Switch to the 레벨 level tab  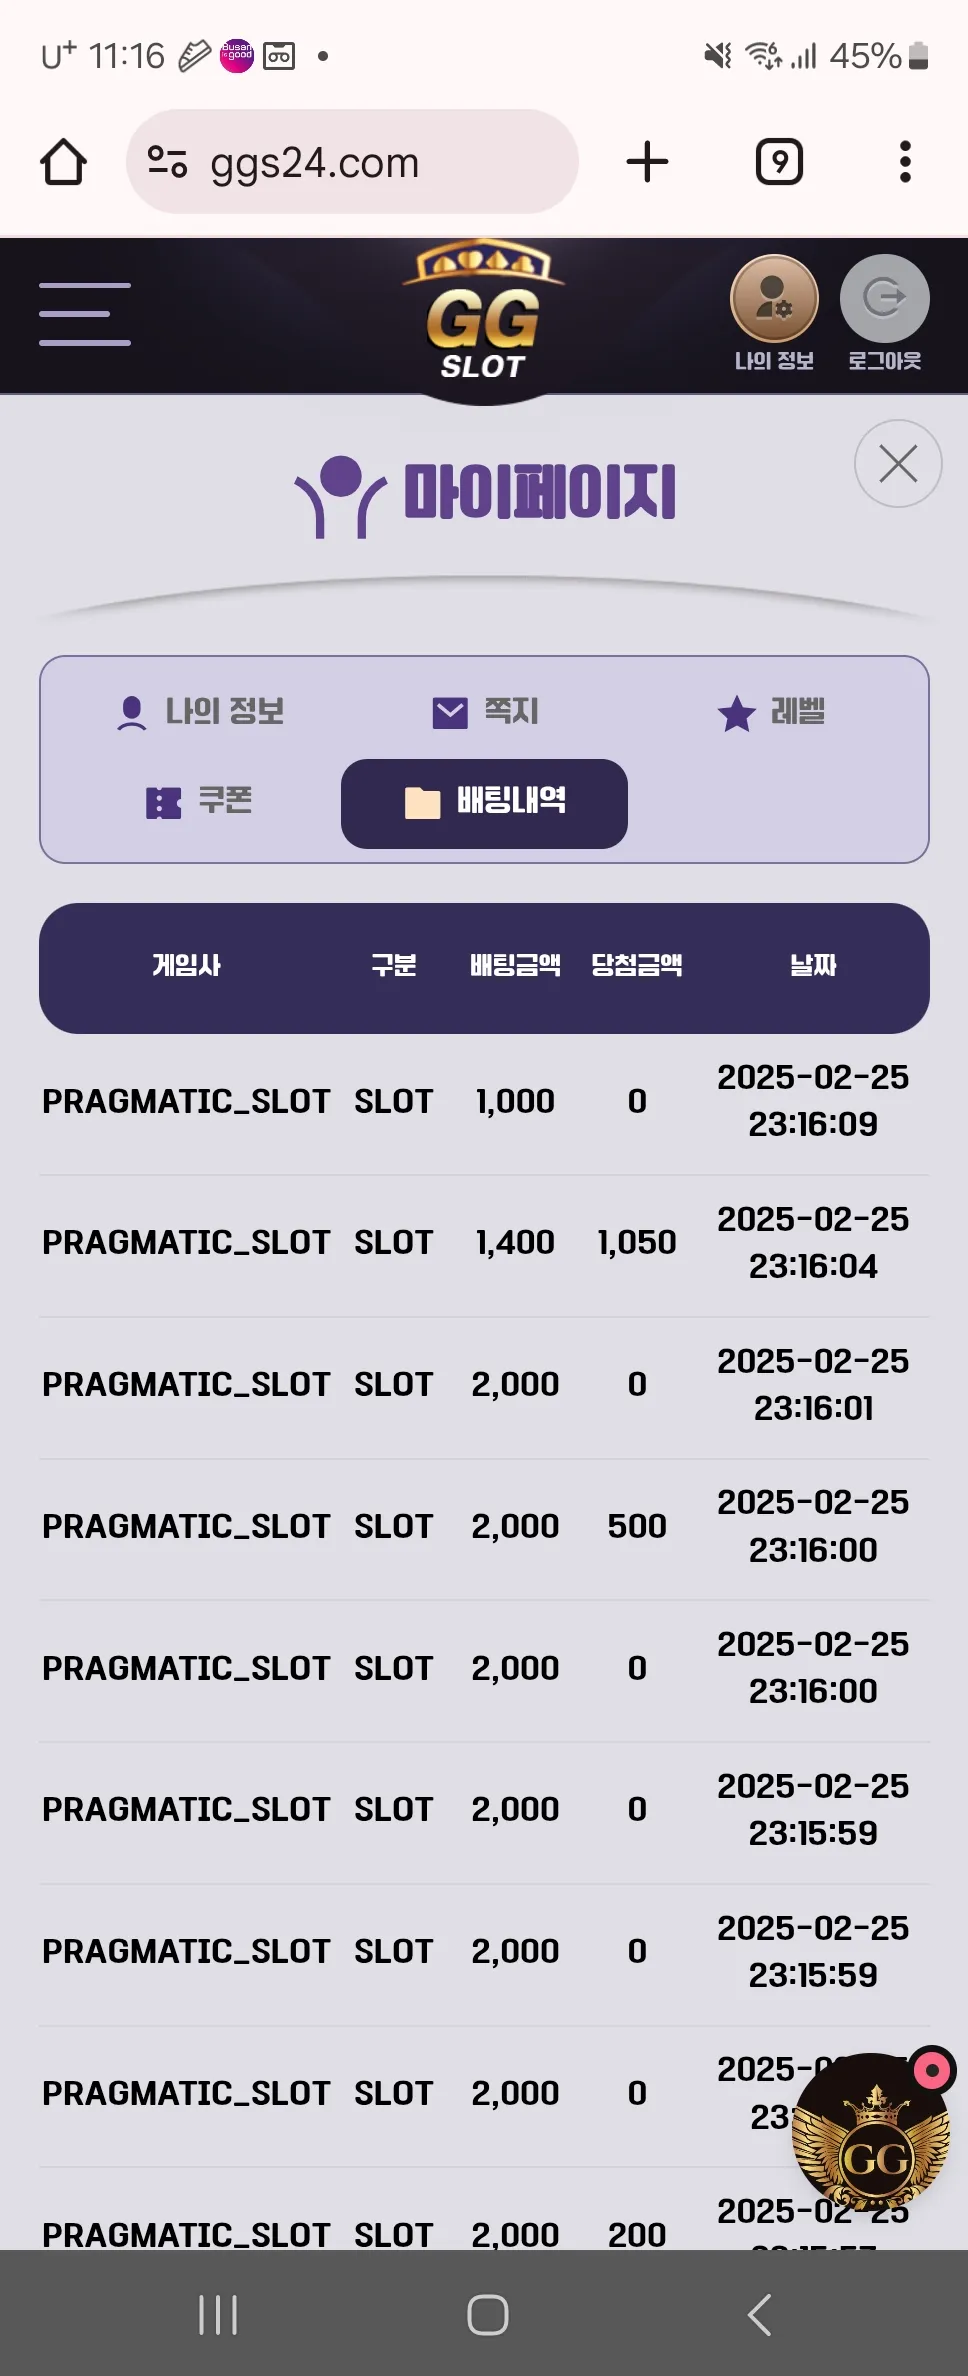point(771,712)
